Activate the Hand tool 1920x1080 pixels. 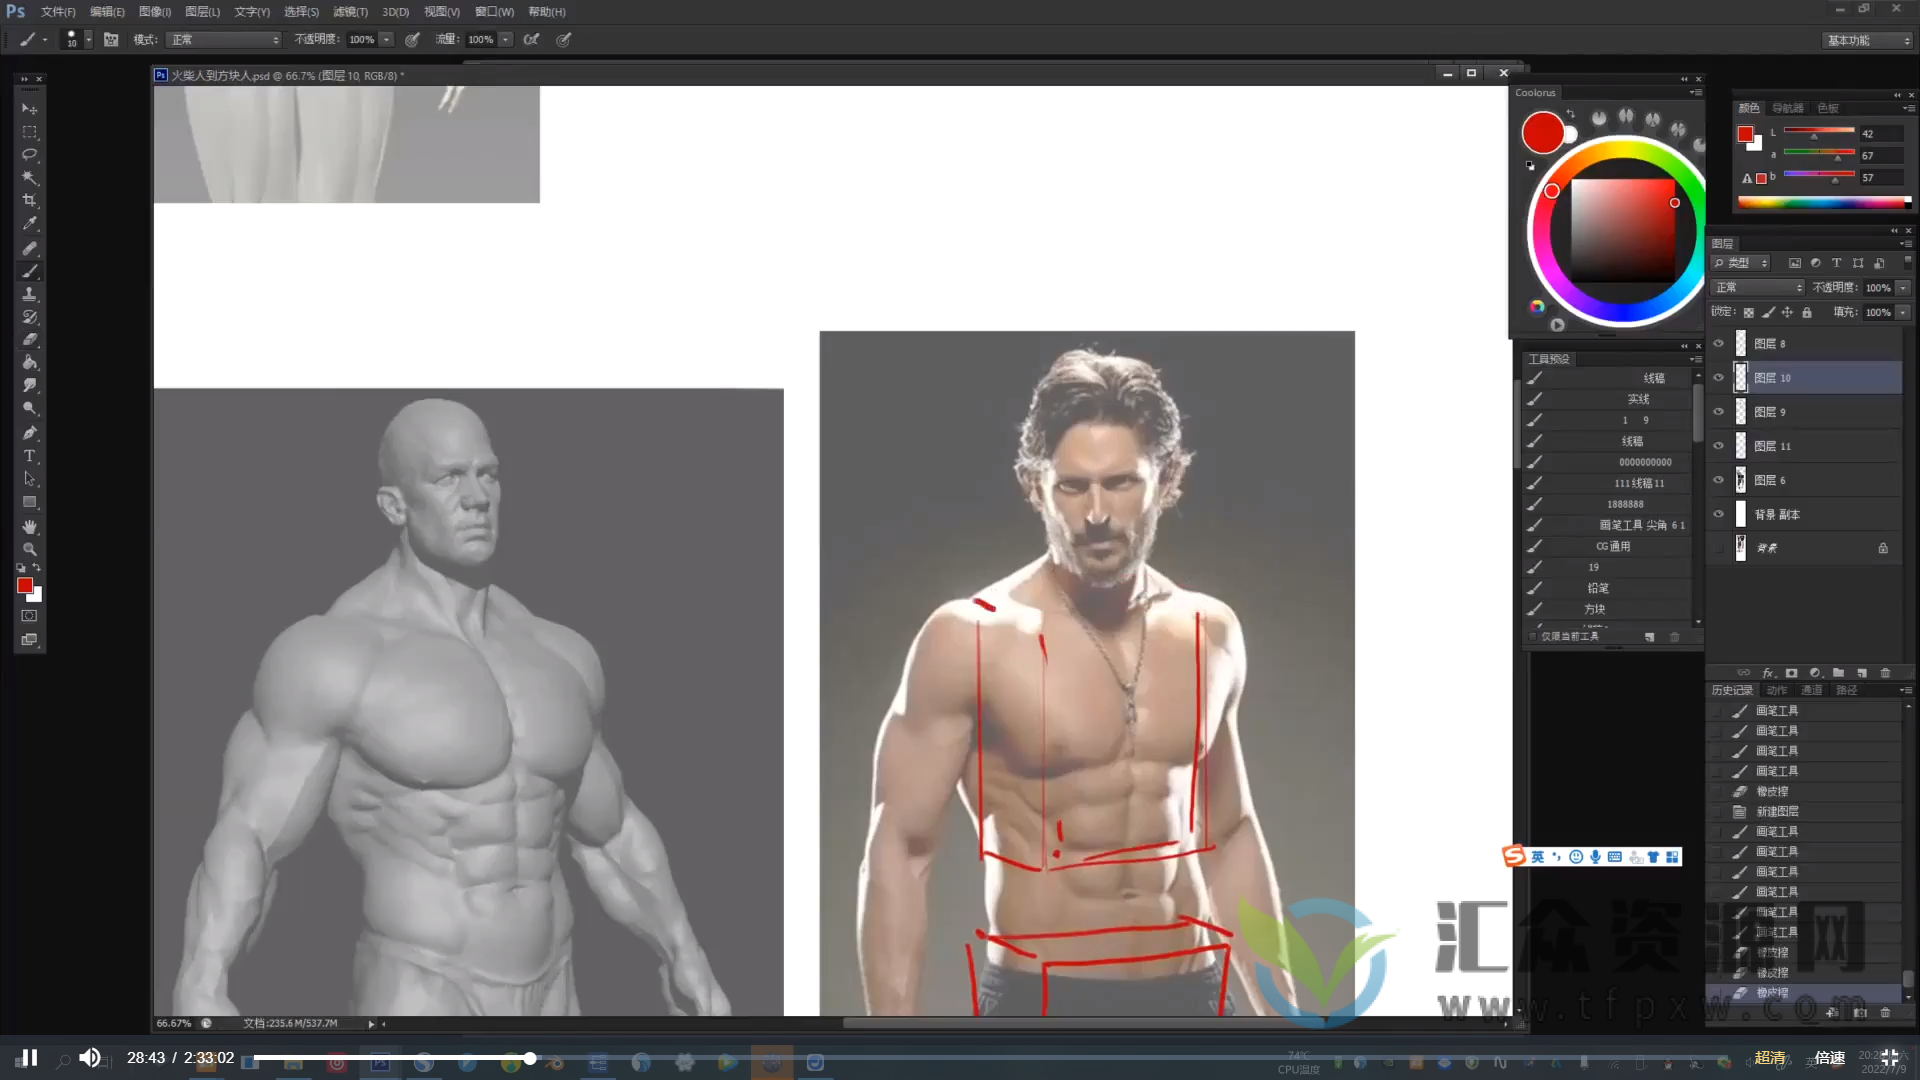[x=29, y=526]
